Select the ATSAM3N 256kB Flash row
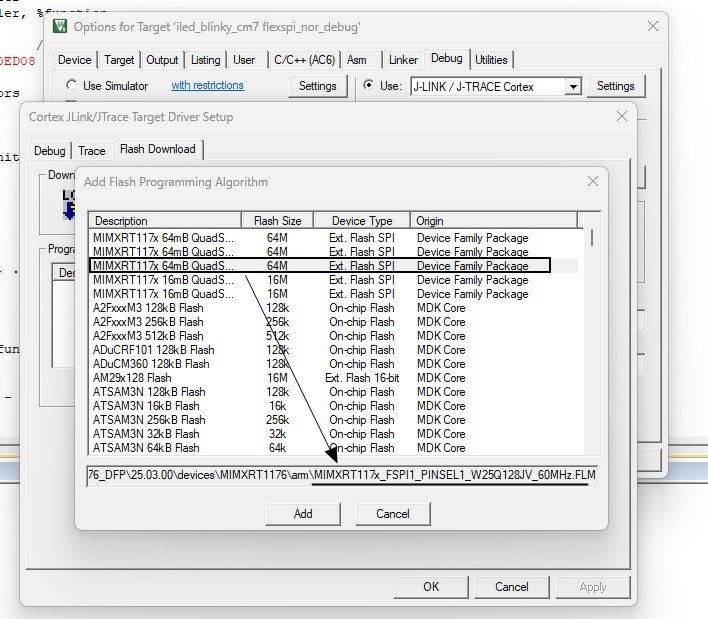Image resolution: width=708 pixels, height=619 pixels. pyautogui.click(x=333, y=420)
